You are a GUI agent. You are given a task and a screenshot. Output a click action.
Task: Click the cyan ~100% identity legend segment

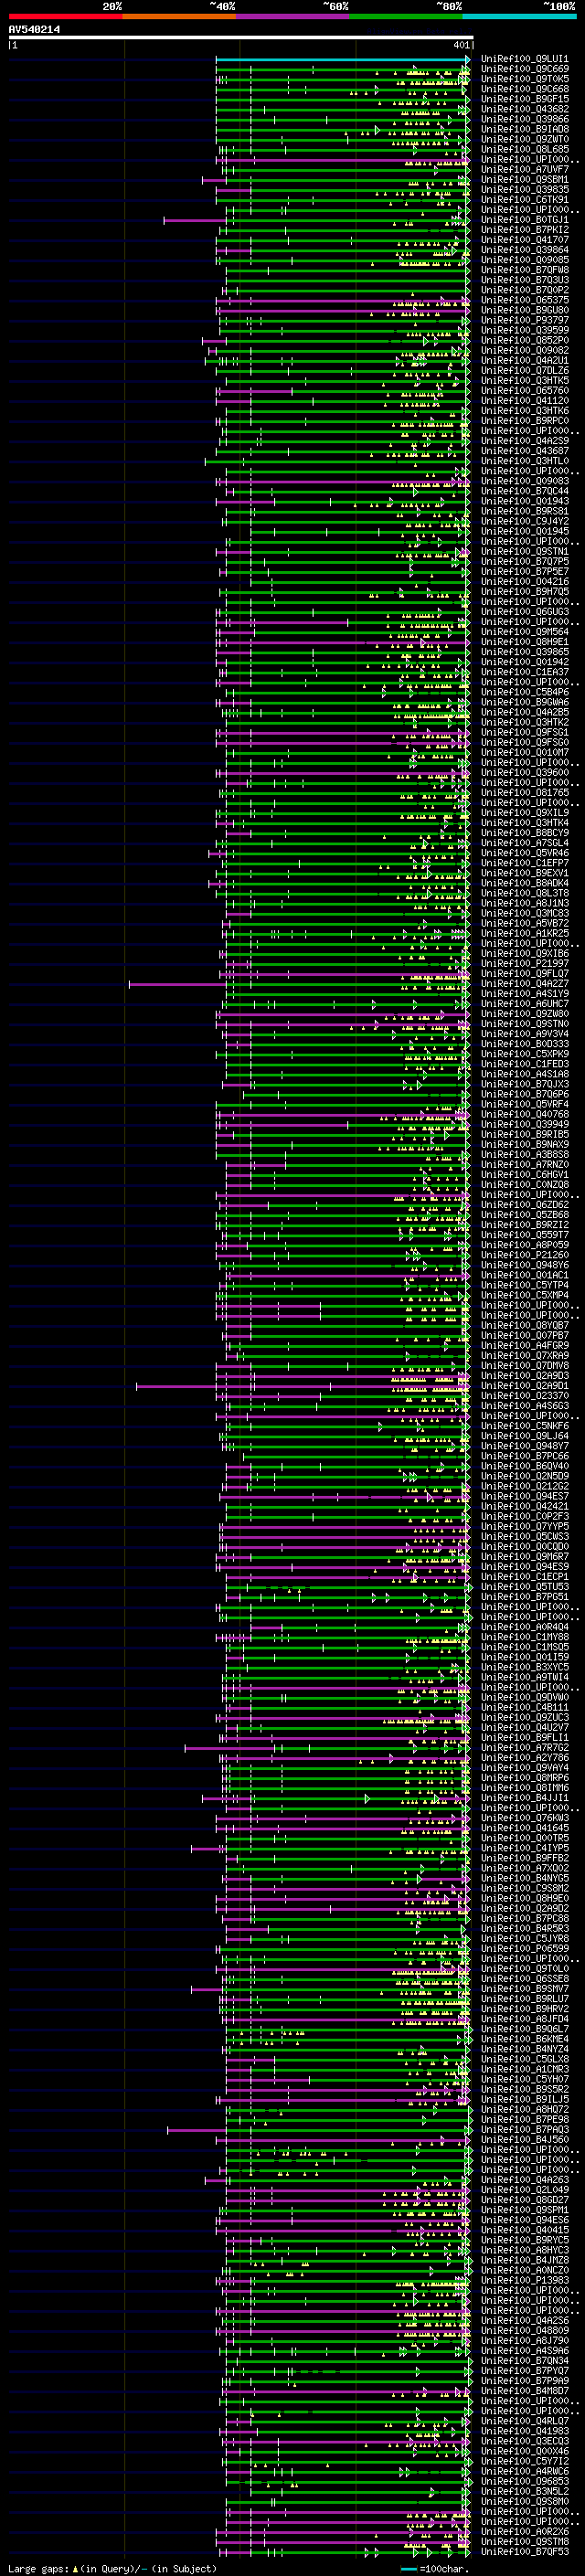(x=519, y=16)
